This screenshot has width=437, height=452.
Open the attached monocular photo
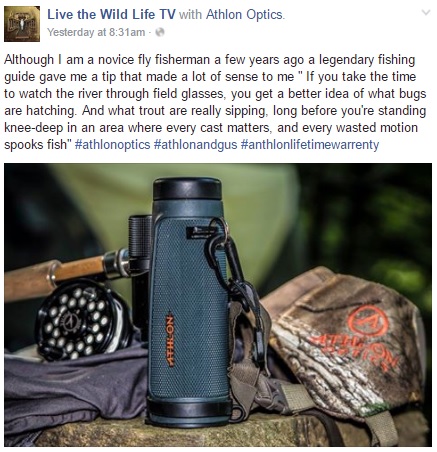[x=218, y=305]
